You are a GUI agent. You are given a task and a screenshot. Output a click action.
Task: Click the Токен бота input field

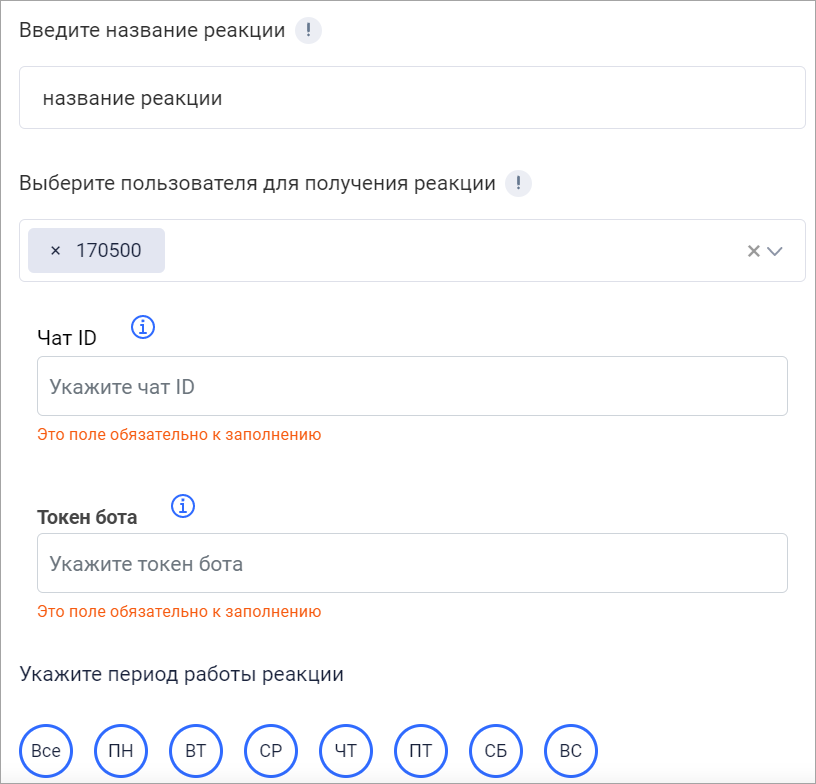coord(412,563)
